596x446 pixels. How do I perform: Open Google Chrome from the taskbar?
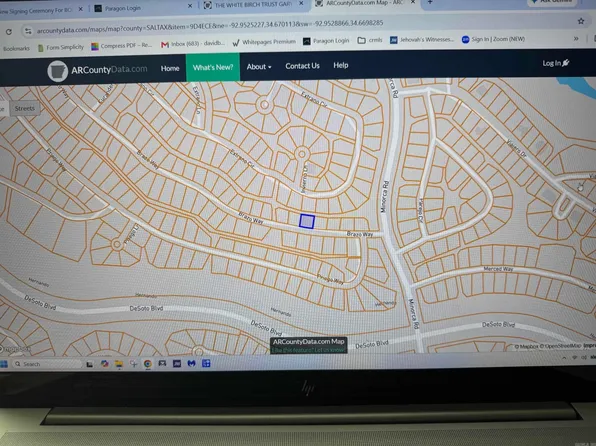pyautogui.click(x=148, y=364)
